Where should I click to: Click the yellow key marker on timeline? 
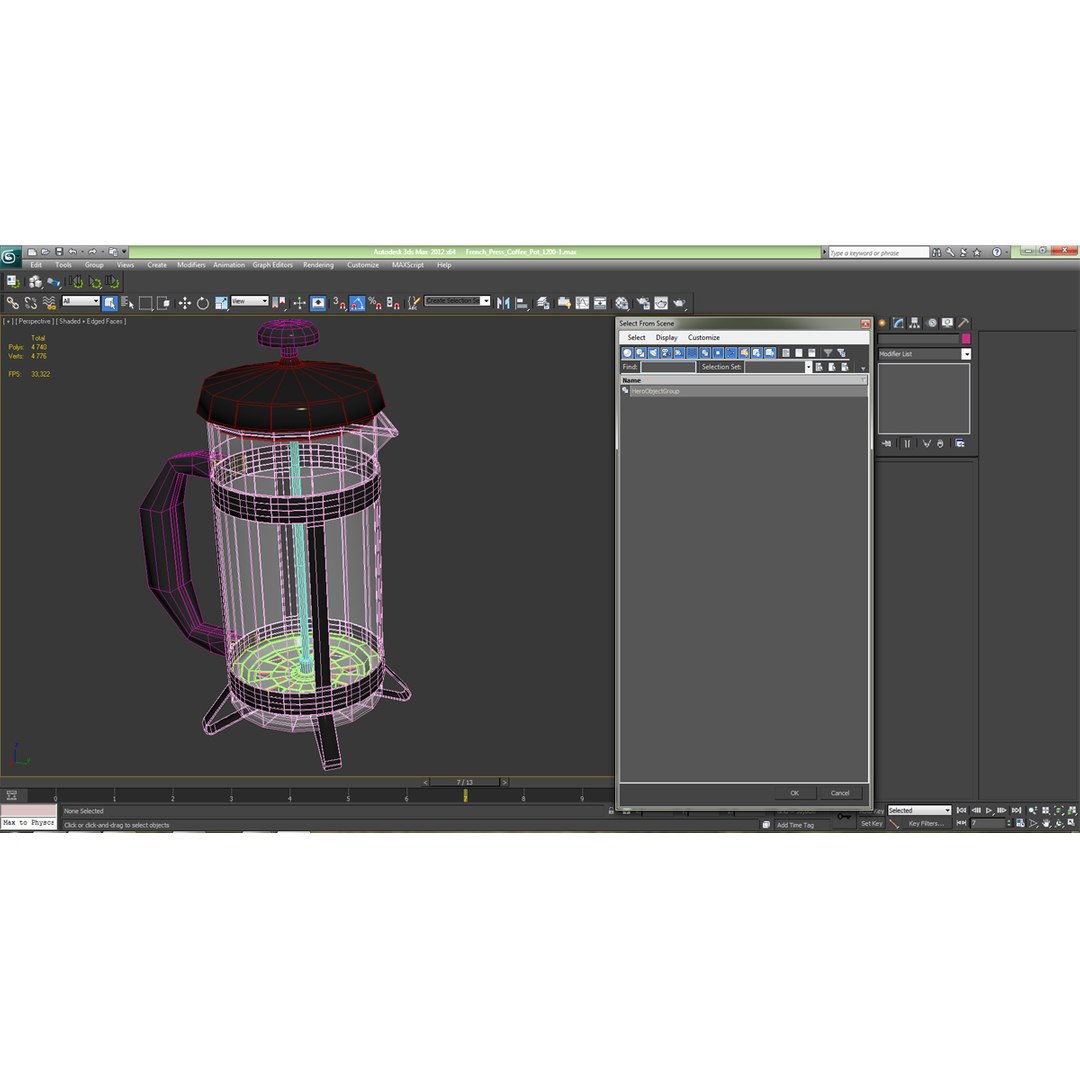[x=466, y=796]
